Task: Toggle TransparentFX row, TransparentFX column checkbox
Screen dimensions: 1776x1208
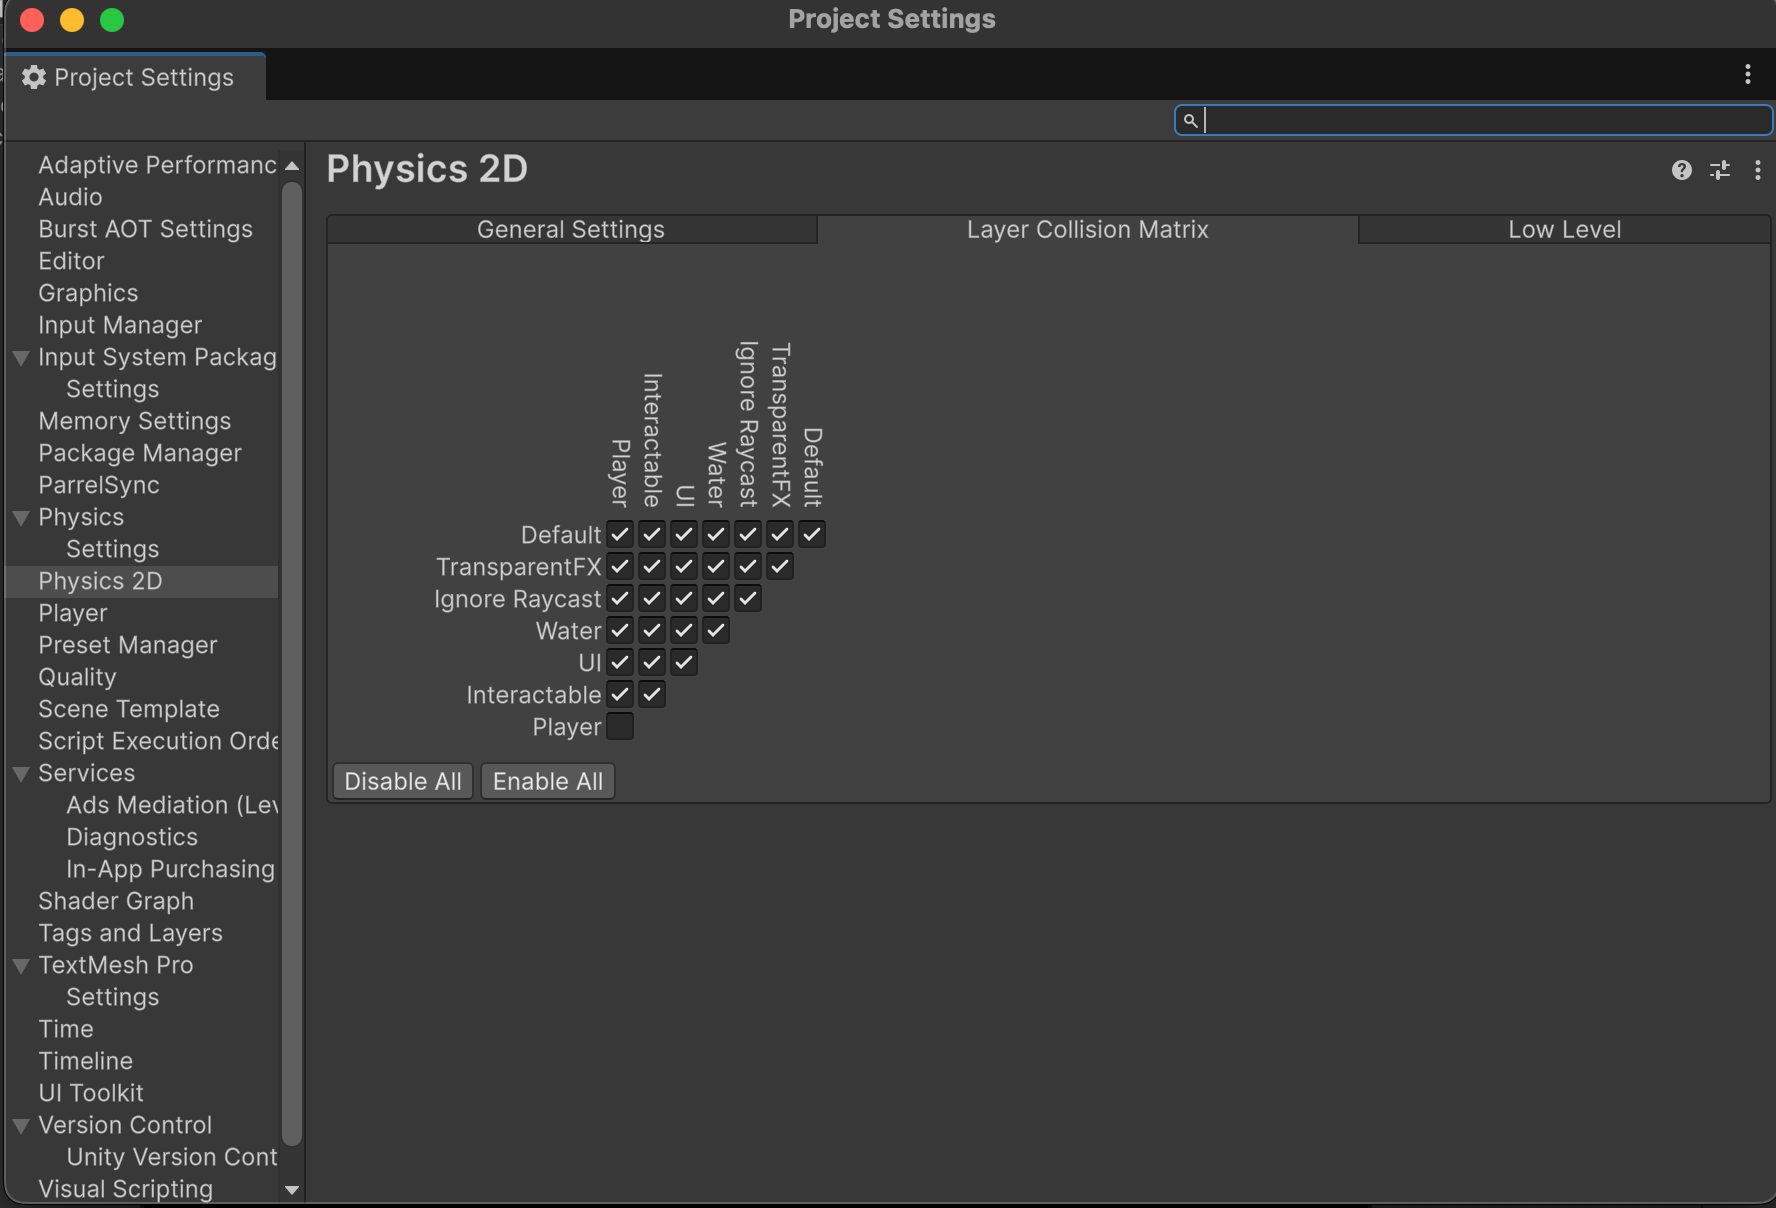Action: click(780, 566)
